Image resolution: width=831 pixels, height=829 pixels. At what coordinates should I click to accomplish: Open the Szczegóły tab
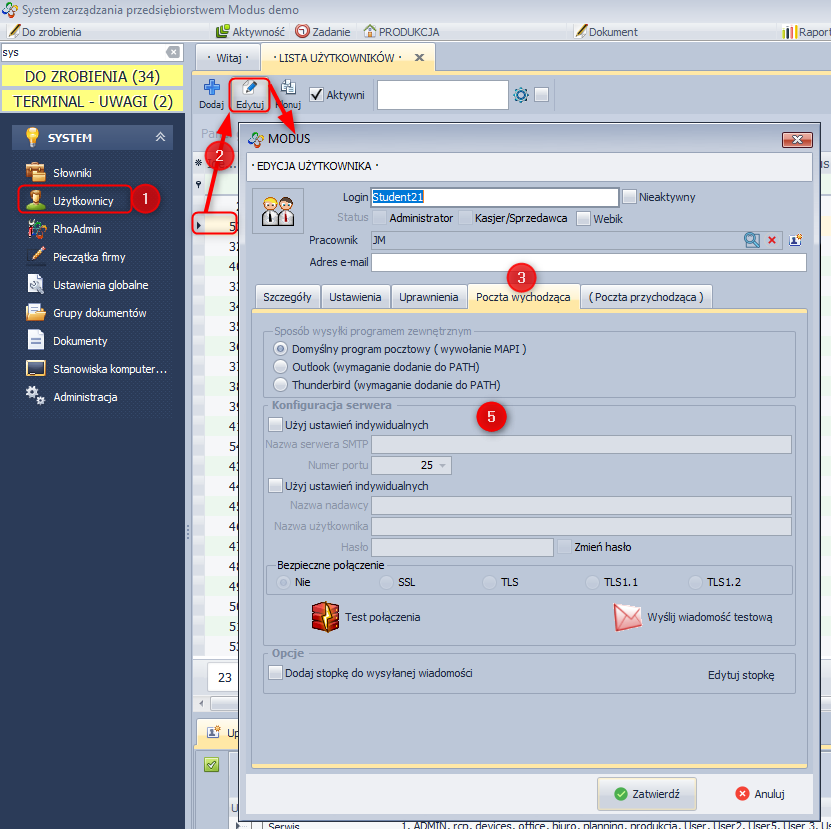click(x=287, y=297)
